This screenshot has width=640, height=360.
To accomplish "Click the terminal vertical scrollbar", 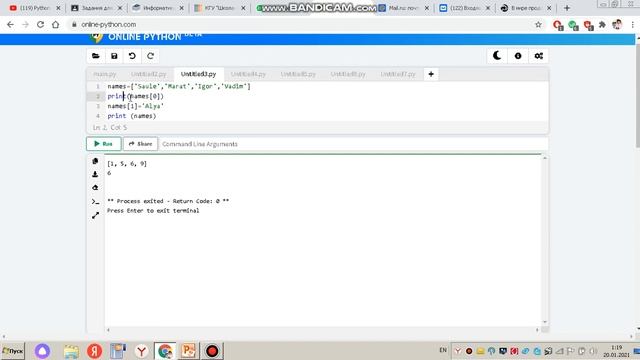I will [544, 240].
